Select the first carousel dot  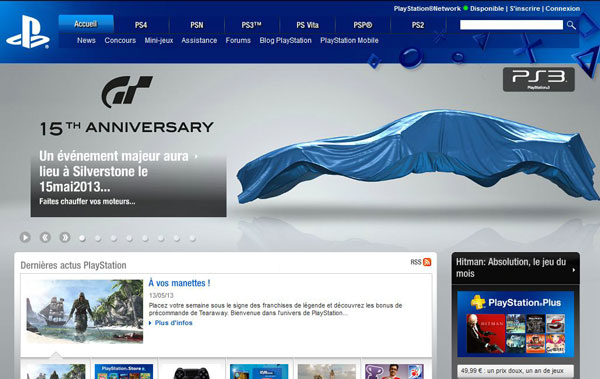coord(82,238)
